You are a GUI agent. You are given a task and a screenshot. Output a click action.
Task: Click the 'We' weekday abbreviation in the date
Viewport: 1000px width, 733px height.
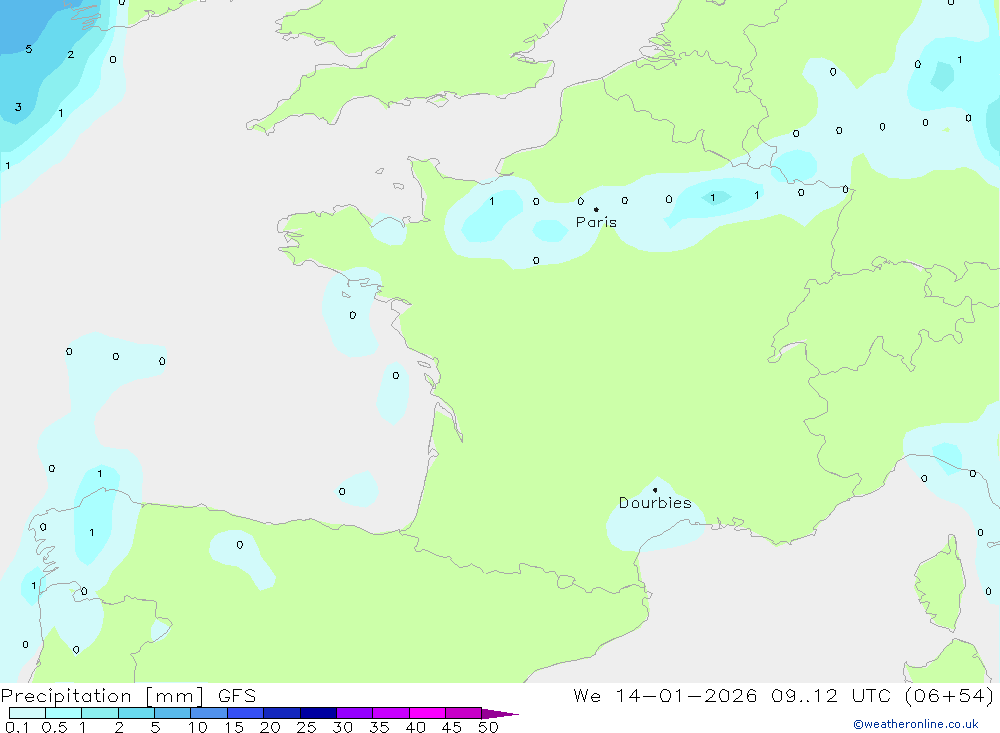click(587, 696)
